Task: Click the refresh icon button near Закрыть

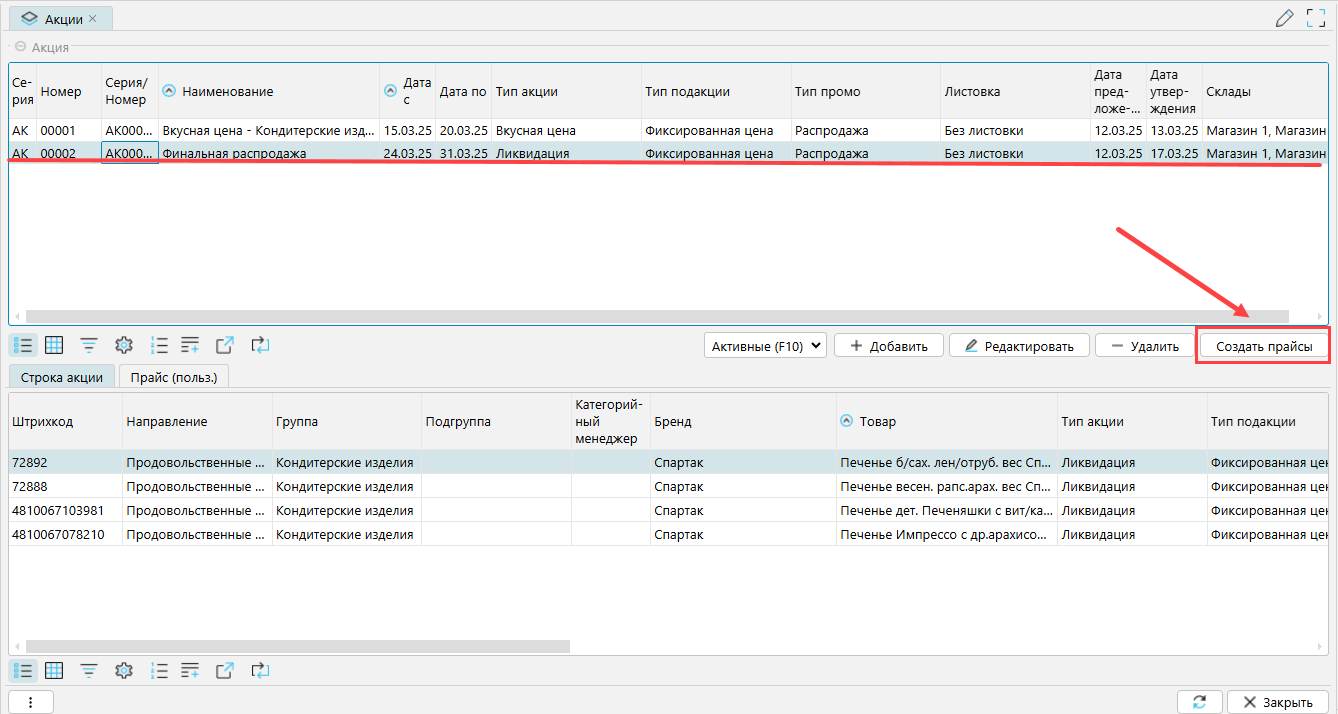Action: coord(1199,701)
